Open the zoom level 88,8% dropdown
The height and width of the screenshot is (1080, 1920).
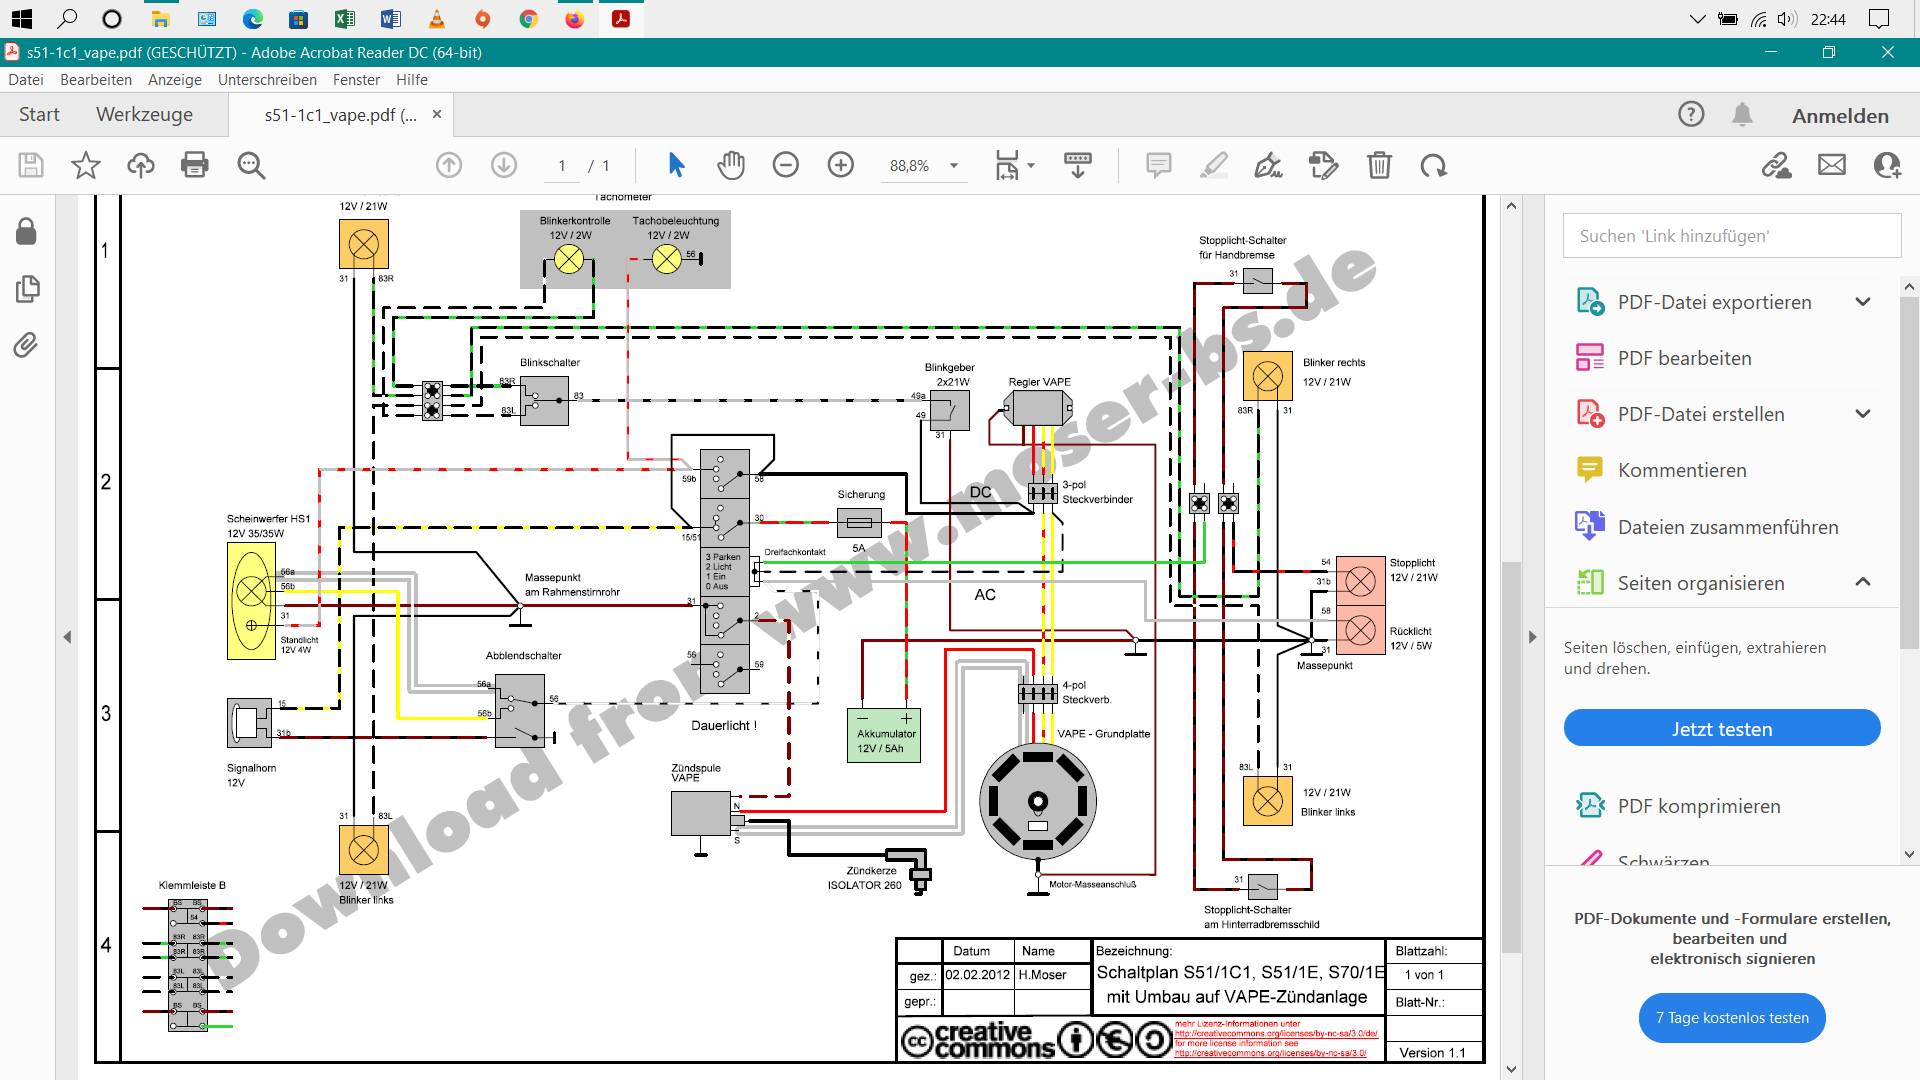point(954,166)
